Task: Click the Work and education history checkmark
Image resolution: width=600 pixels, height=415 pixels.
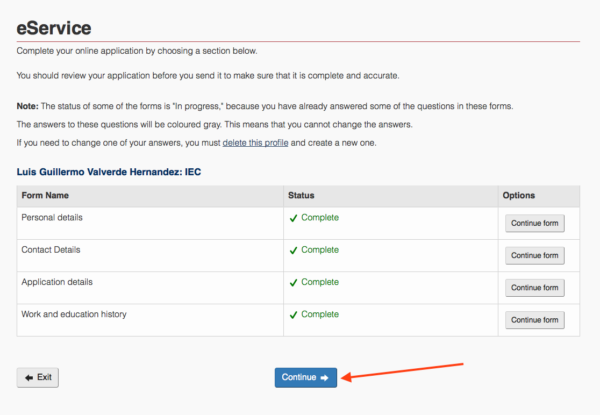Action: click(x=293, y=314)
